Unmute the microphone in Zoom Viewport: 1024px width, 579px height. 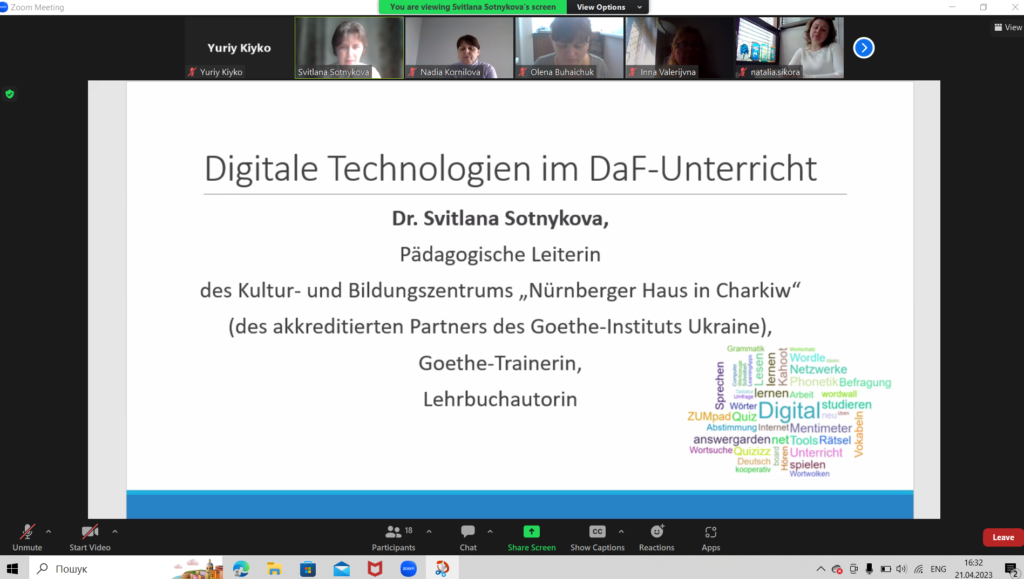(27, 537)
